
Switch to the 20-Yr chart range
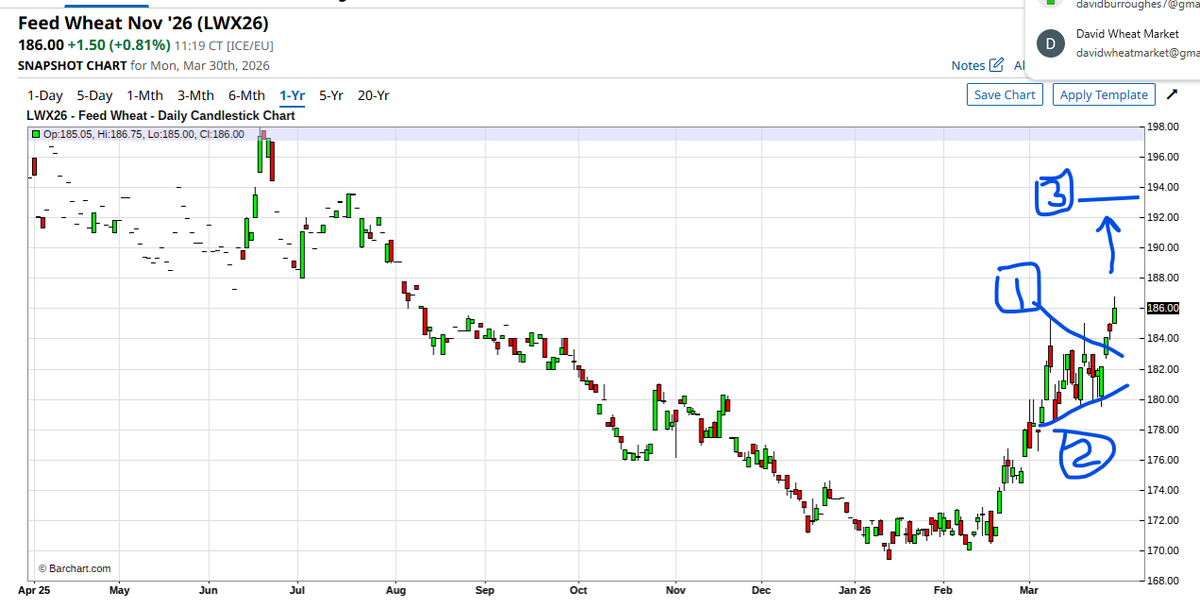pyautogui.click(x=373, y=95)
